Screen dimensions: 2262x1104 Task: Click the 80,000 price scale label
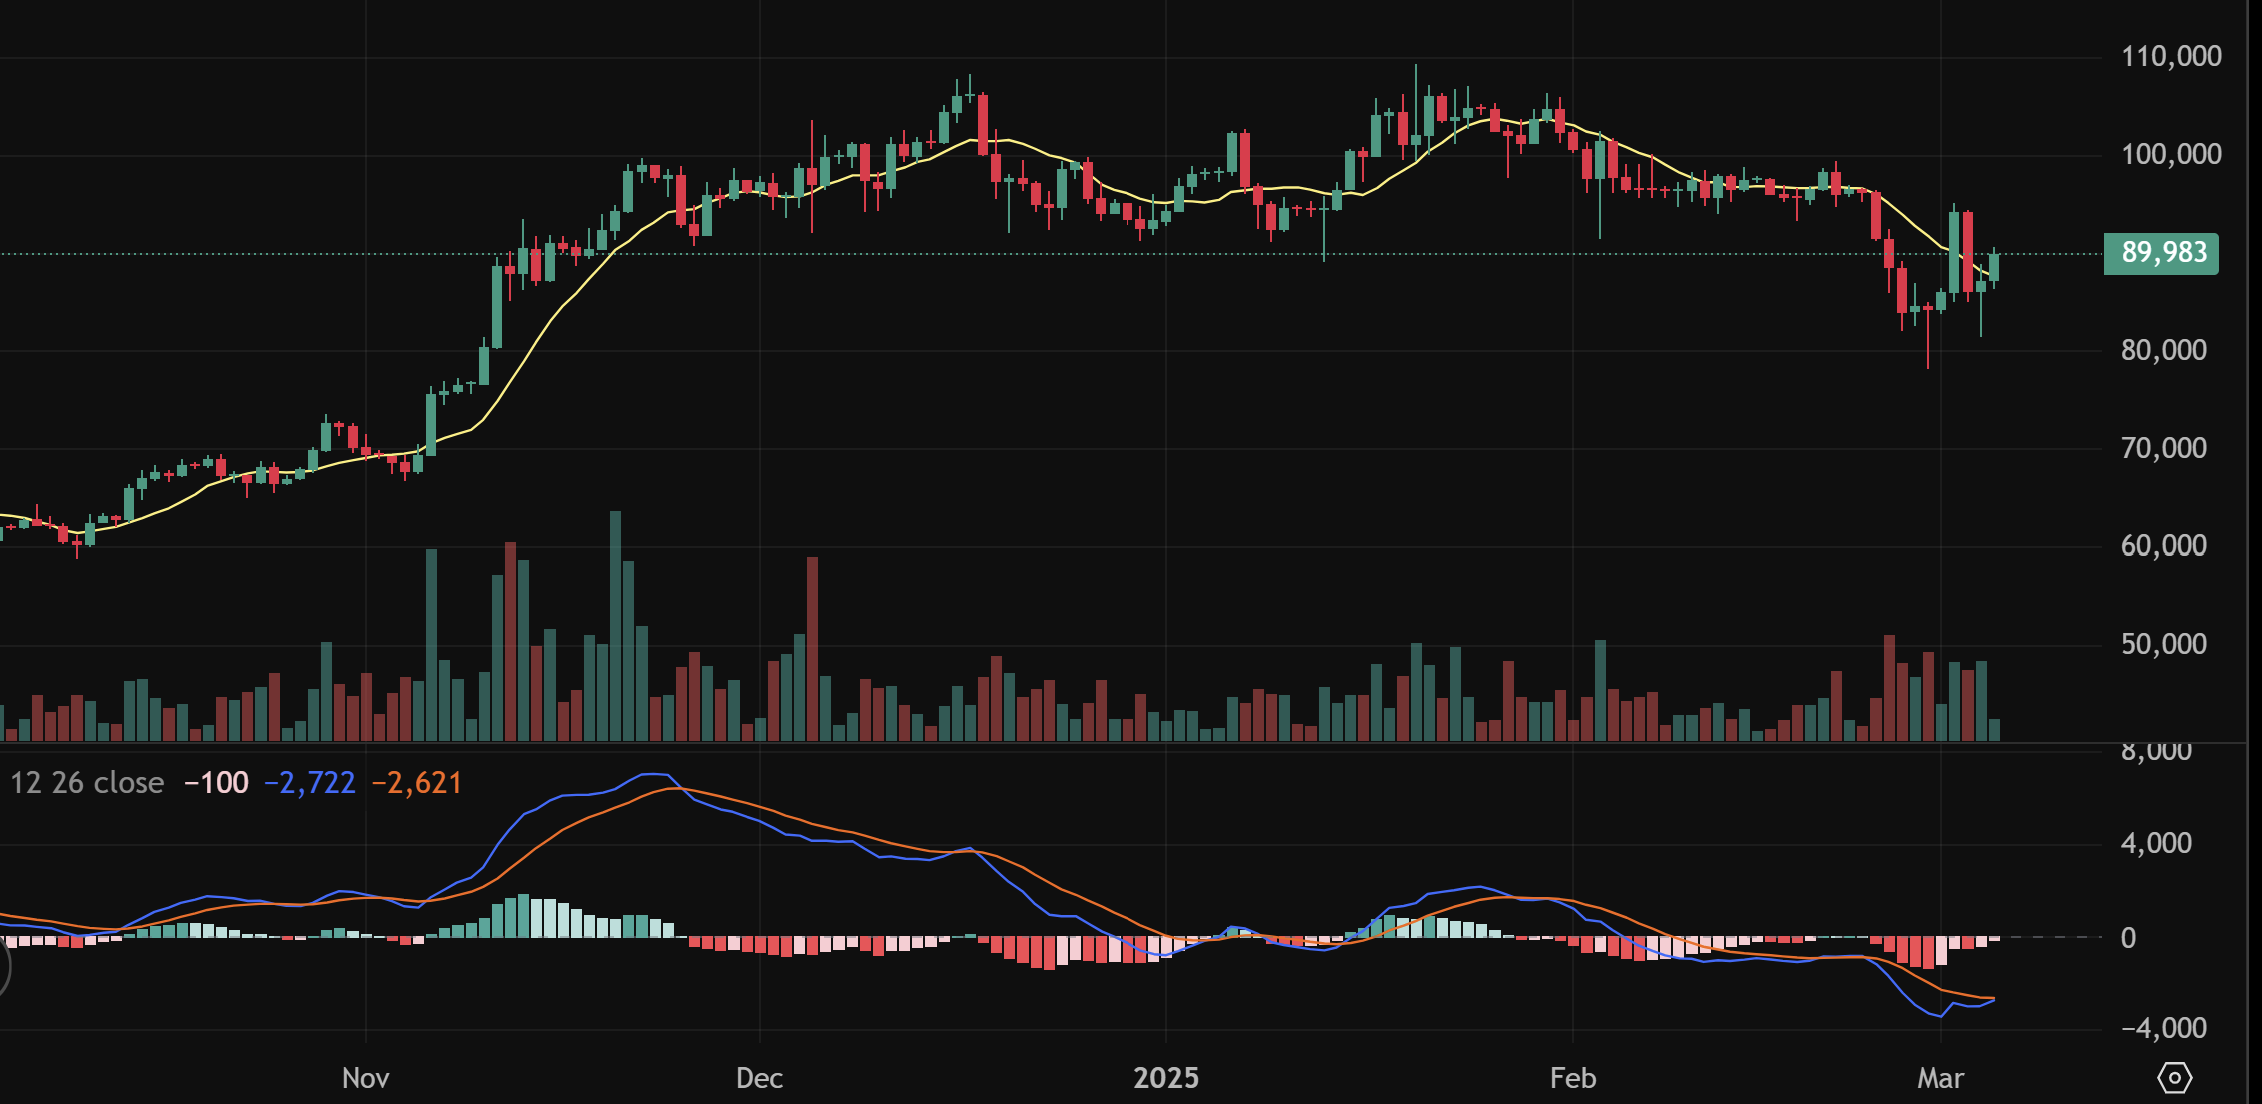coord(2163,350)
